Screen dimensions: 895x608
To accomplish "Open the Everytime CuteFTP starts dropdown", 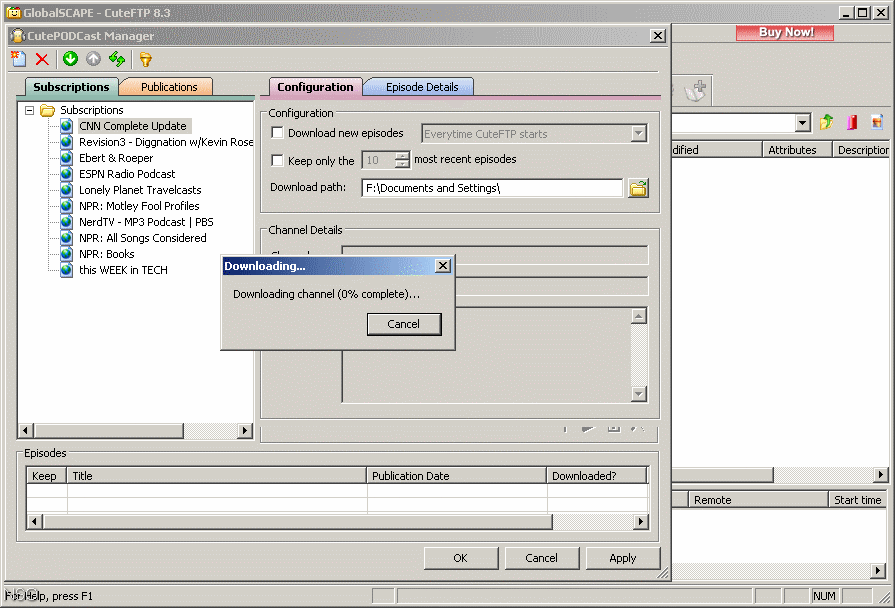I will [639, 134].
